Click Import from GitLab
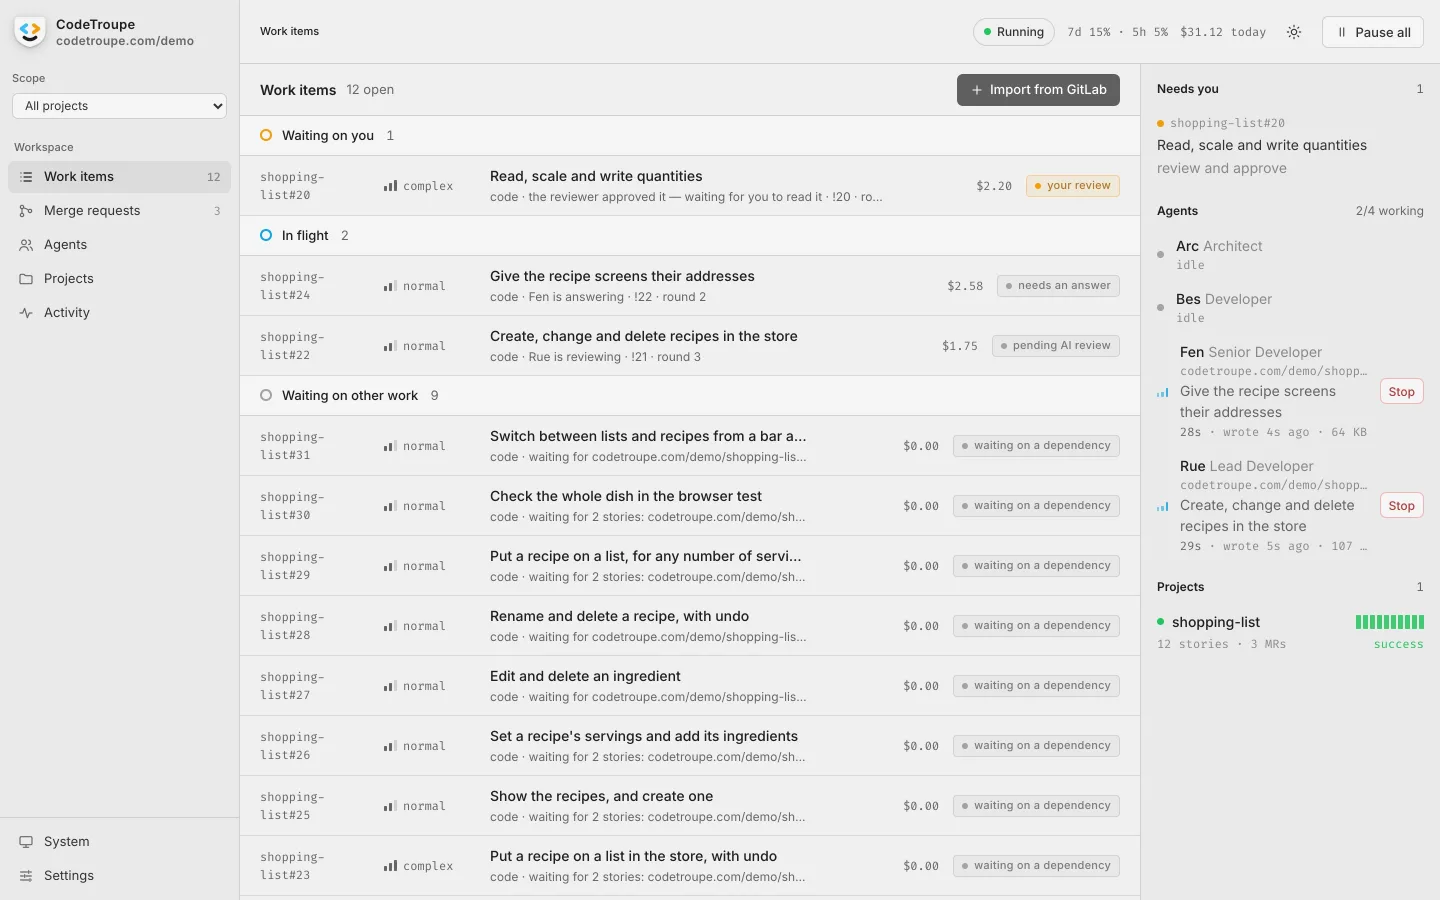Image resolution: width=1440 pixels, height=900 pixels. [x=1038, y=90]
